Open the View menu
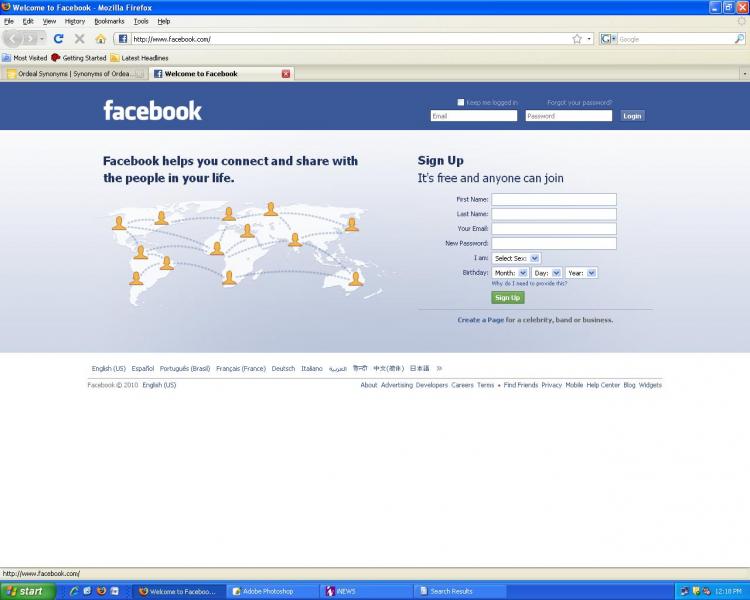 (x=49, y=22)
